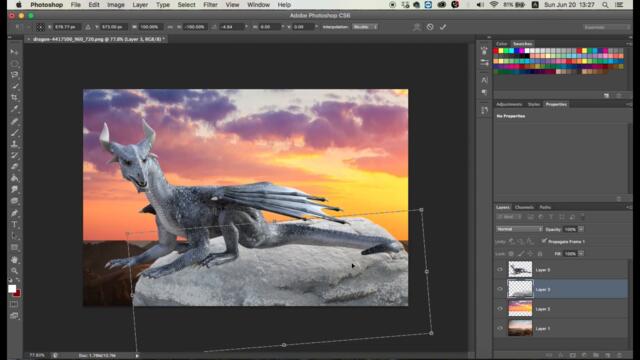
Task: Select the Eyedropper tool
Action: (14, 109)
